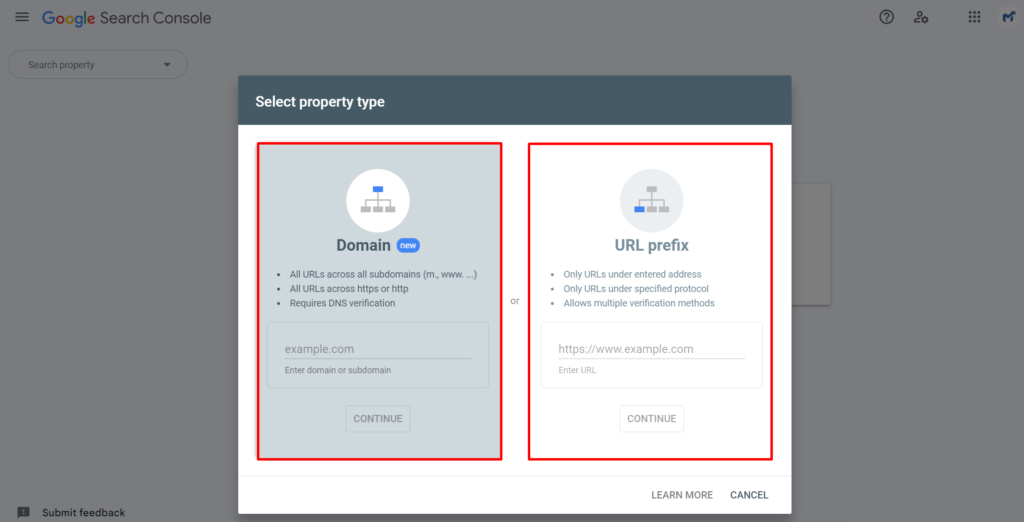Click 'Allows multiple verification methods' bullet
1024x522 pixels.
pos(639,303)
